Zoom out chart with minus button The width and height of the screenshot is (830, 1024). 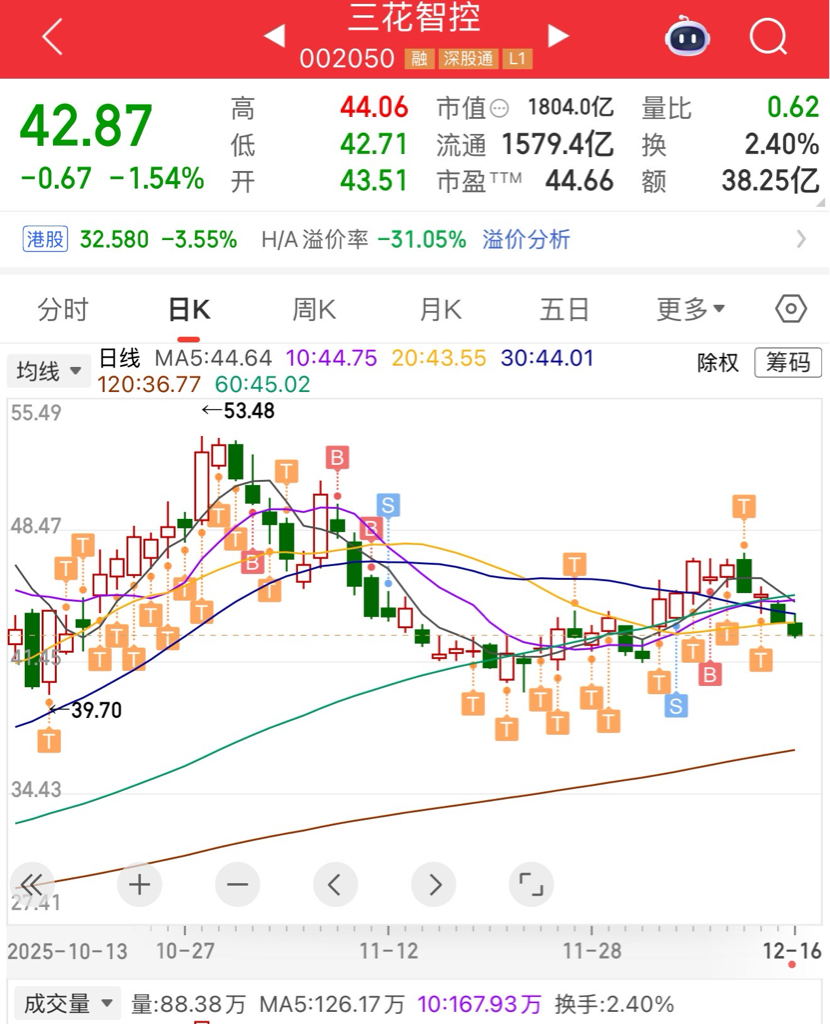(238, 885)
